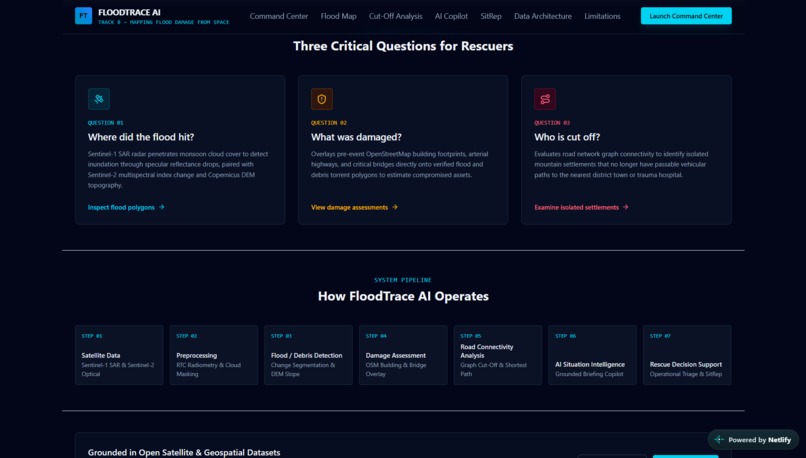
Task: Click QUESTION 01 label
Action: (x=105, y=123)
